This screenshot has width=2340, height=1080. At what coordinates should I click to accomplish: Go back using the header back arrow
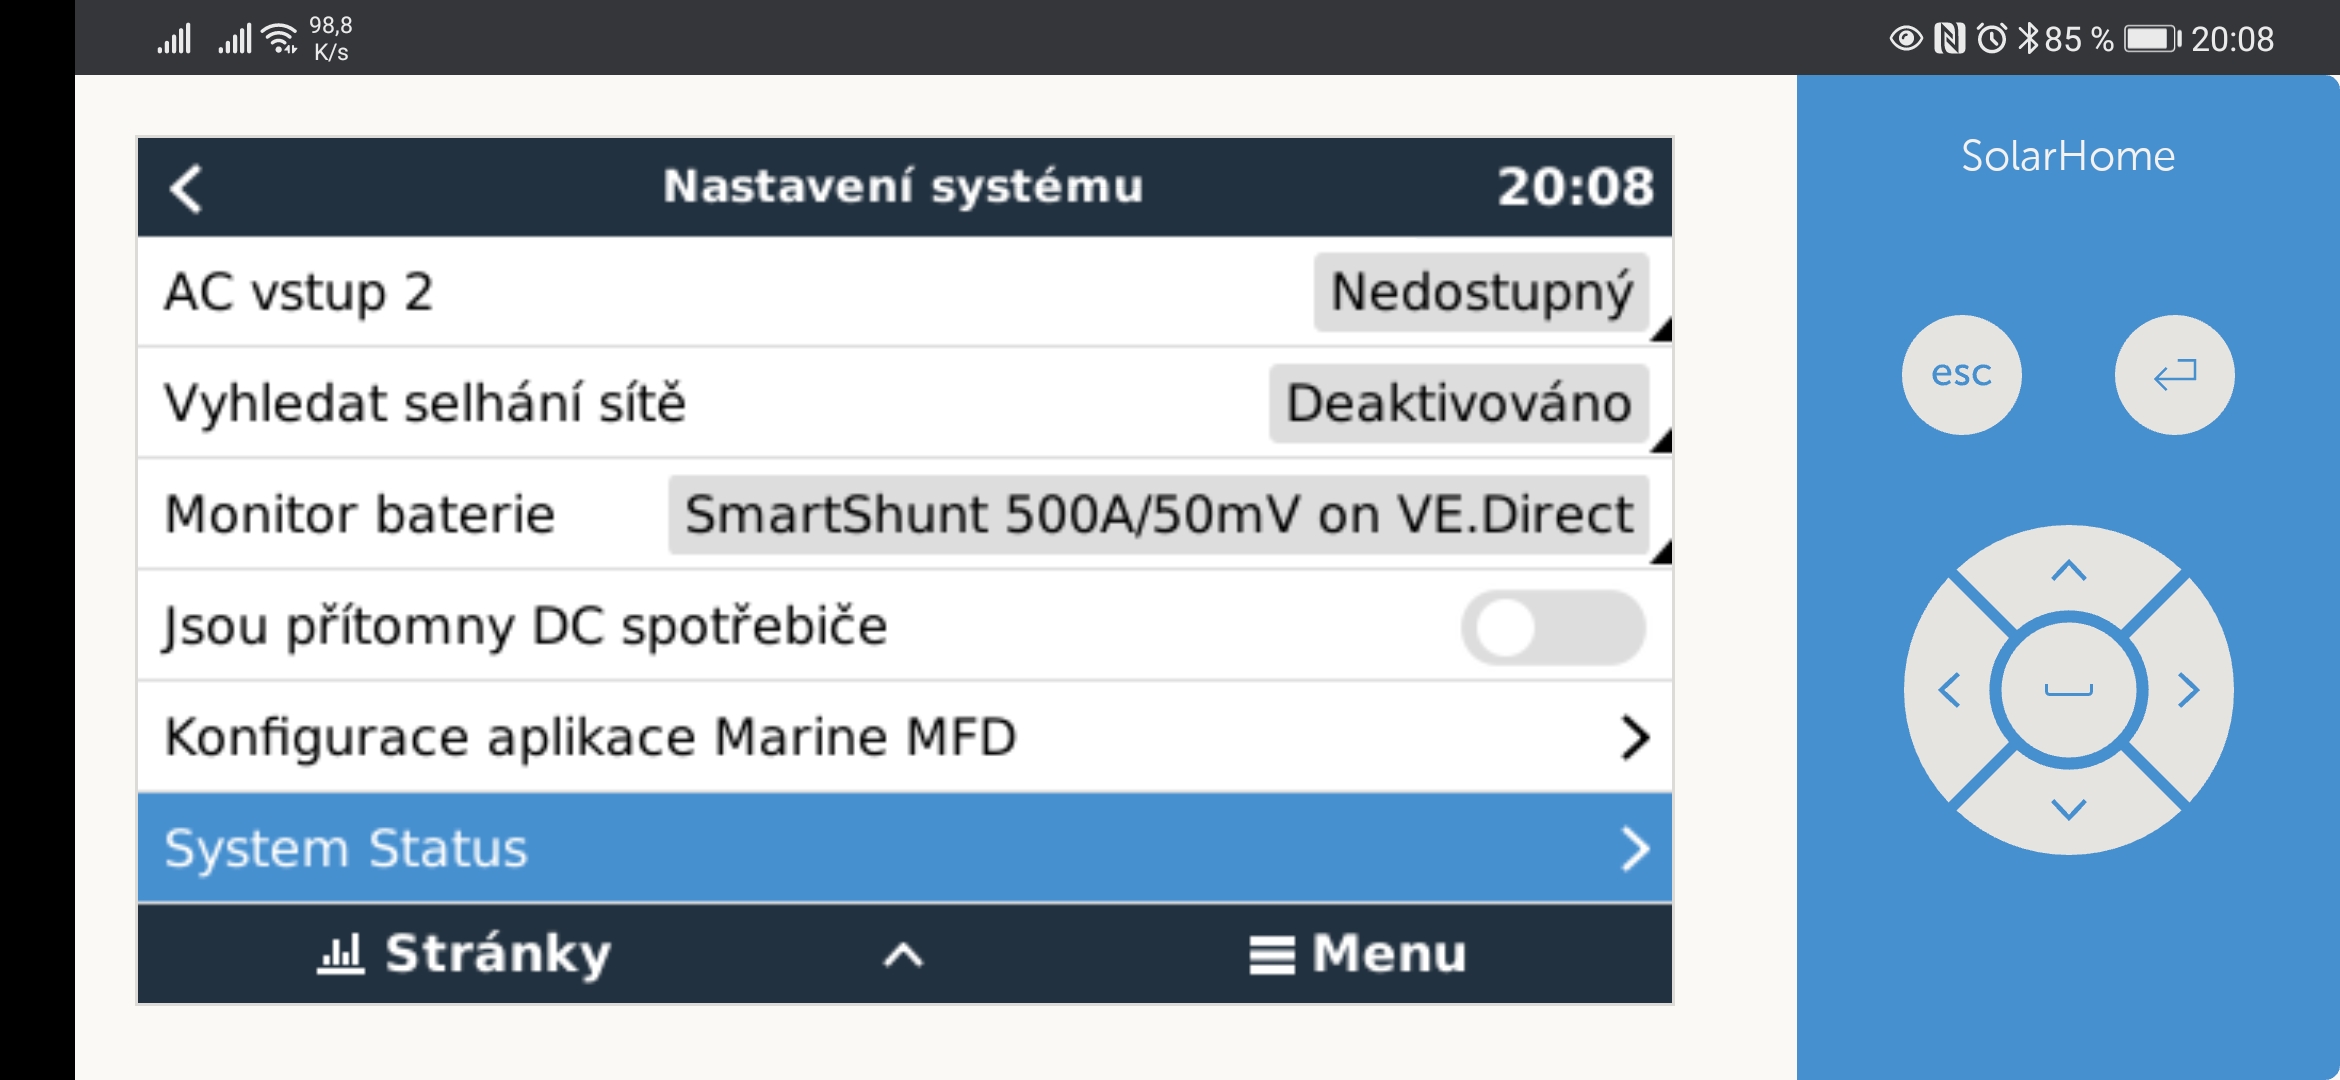[x=187, y=188]
